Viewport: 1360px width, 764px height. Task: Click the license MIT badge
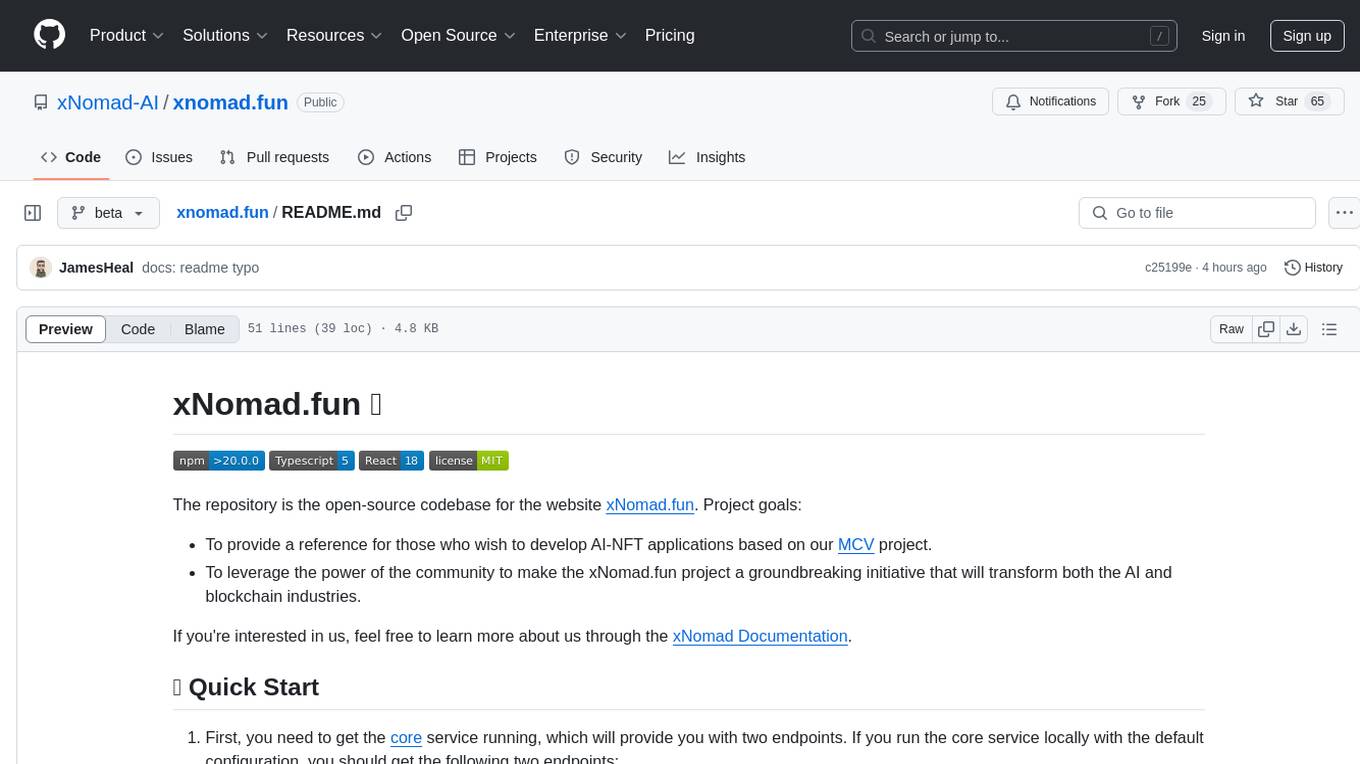(469, 461)
